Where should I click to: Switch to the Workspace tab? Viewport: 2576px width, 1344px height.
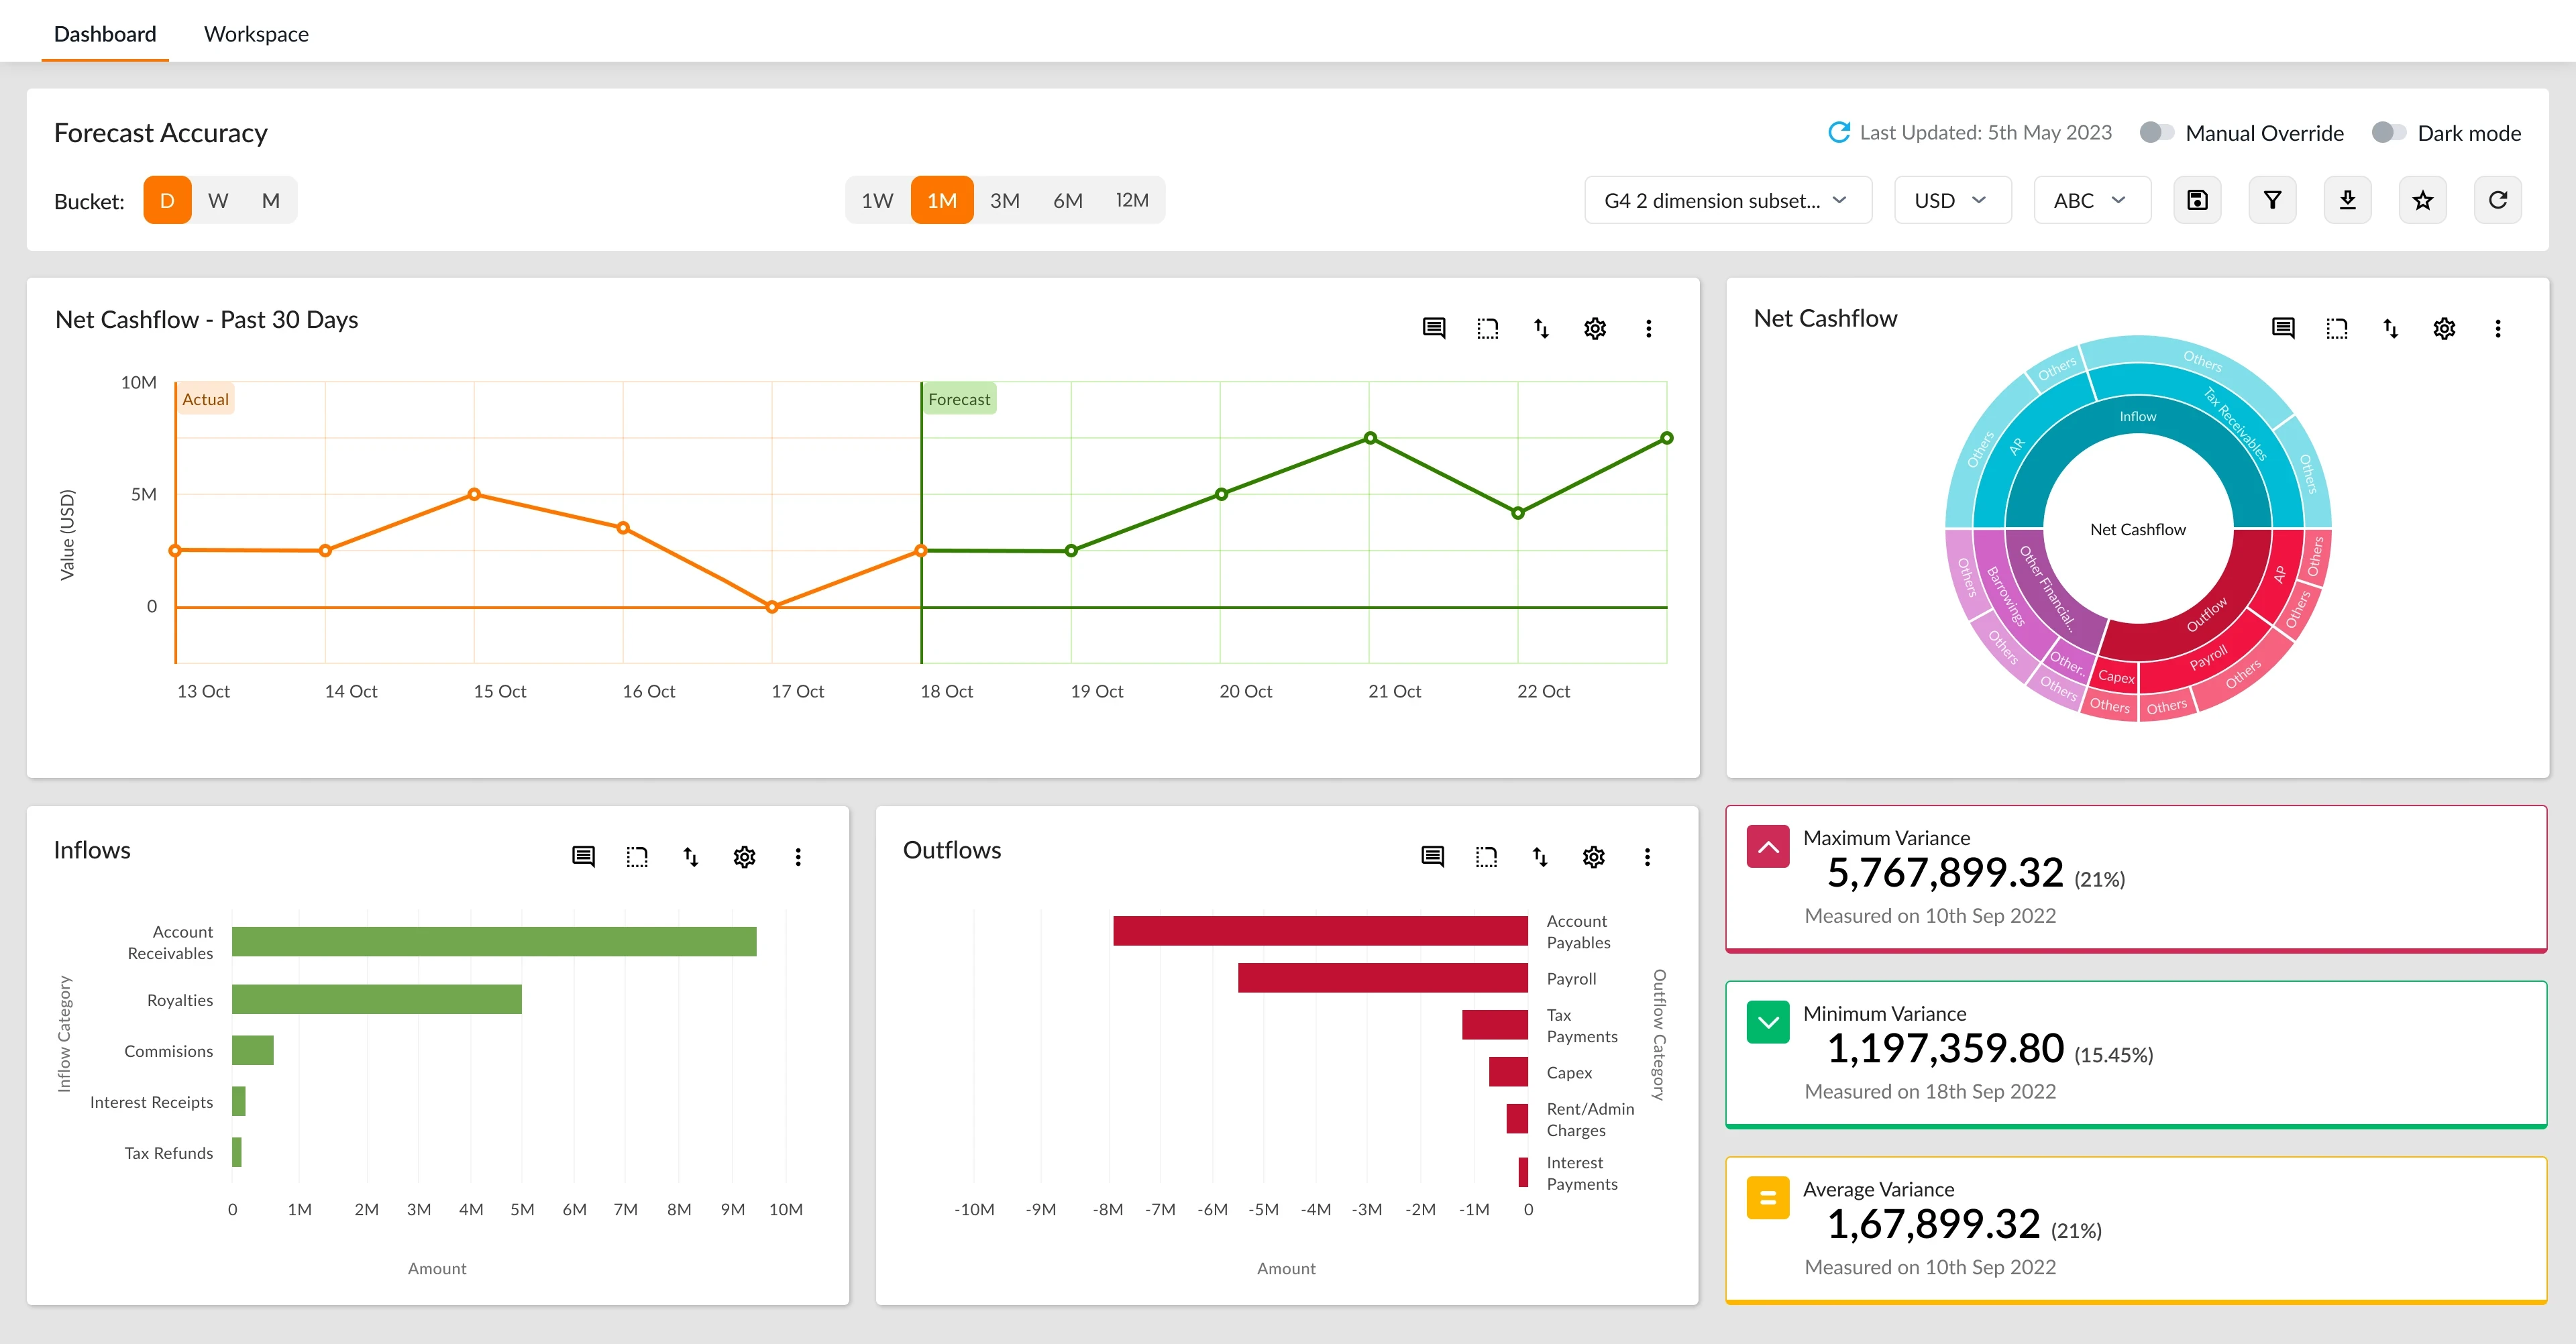click(256, 33)
